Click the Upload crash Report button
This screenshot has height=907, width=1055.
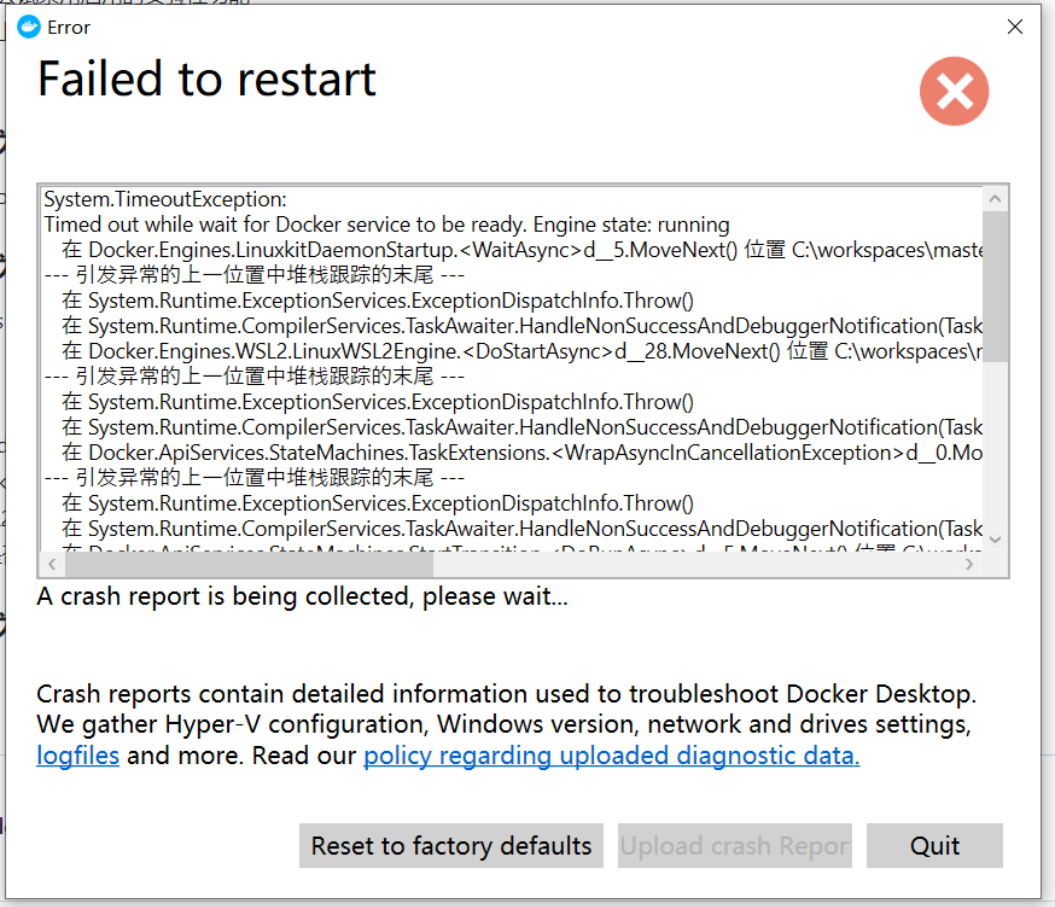[x=735, y=845]
